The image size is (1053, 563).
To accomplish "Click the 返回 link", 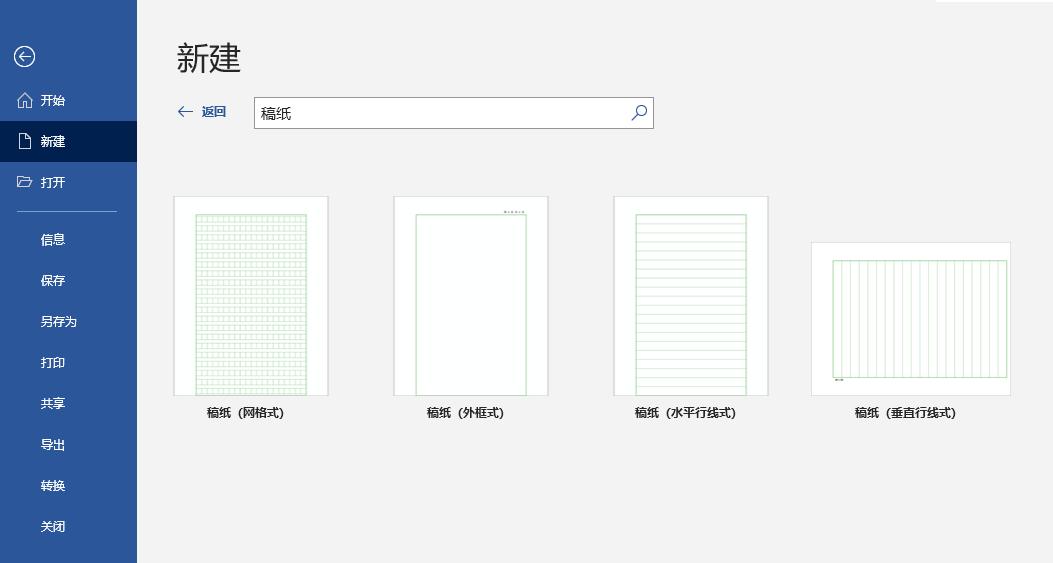I will 214,112.
